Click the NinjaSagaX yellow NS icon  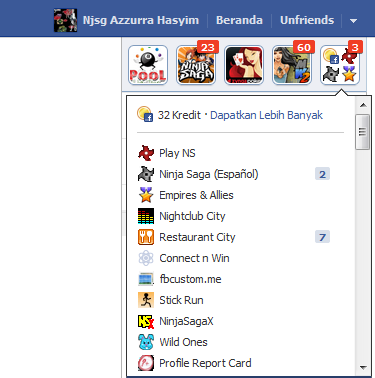[x=146, y=321]
